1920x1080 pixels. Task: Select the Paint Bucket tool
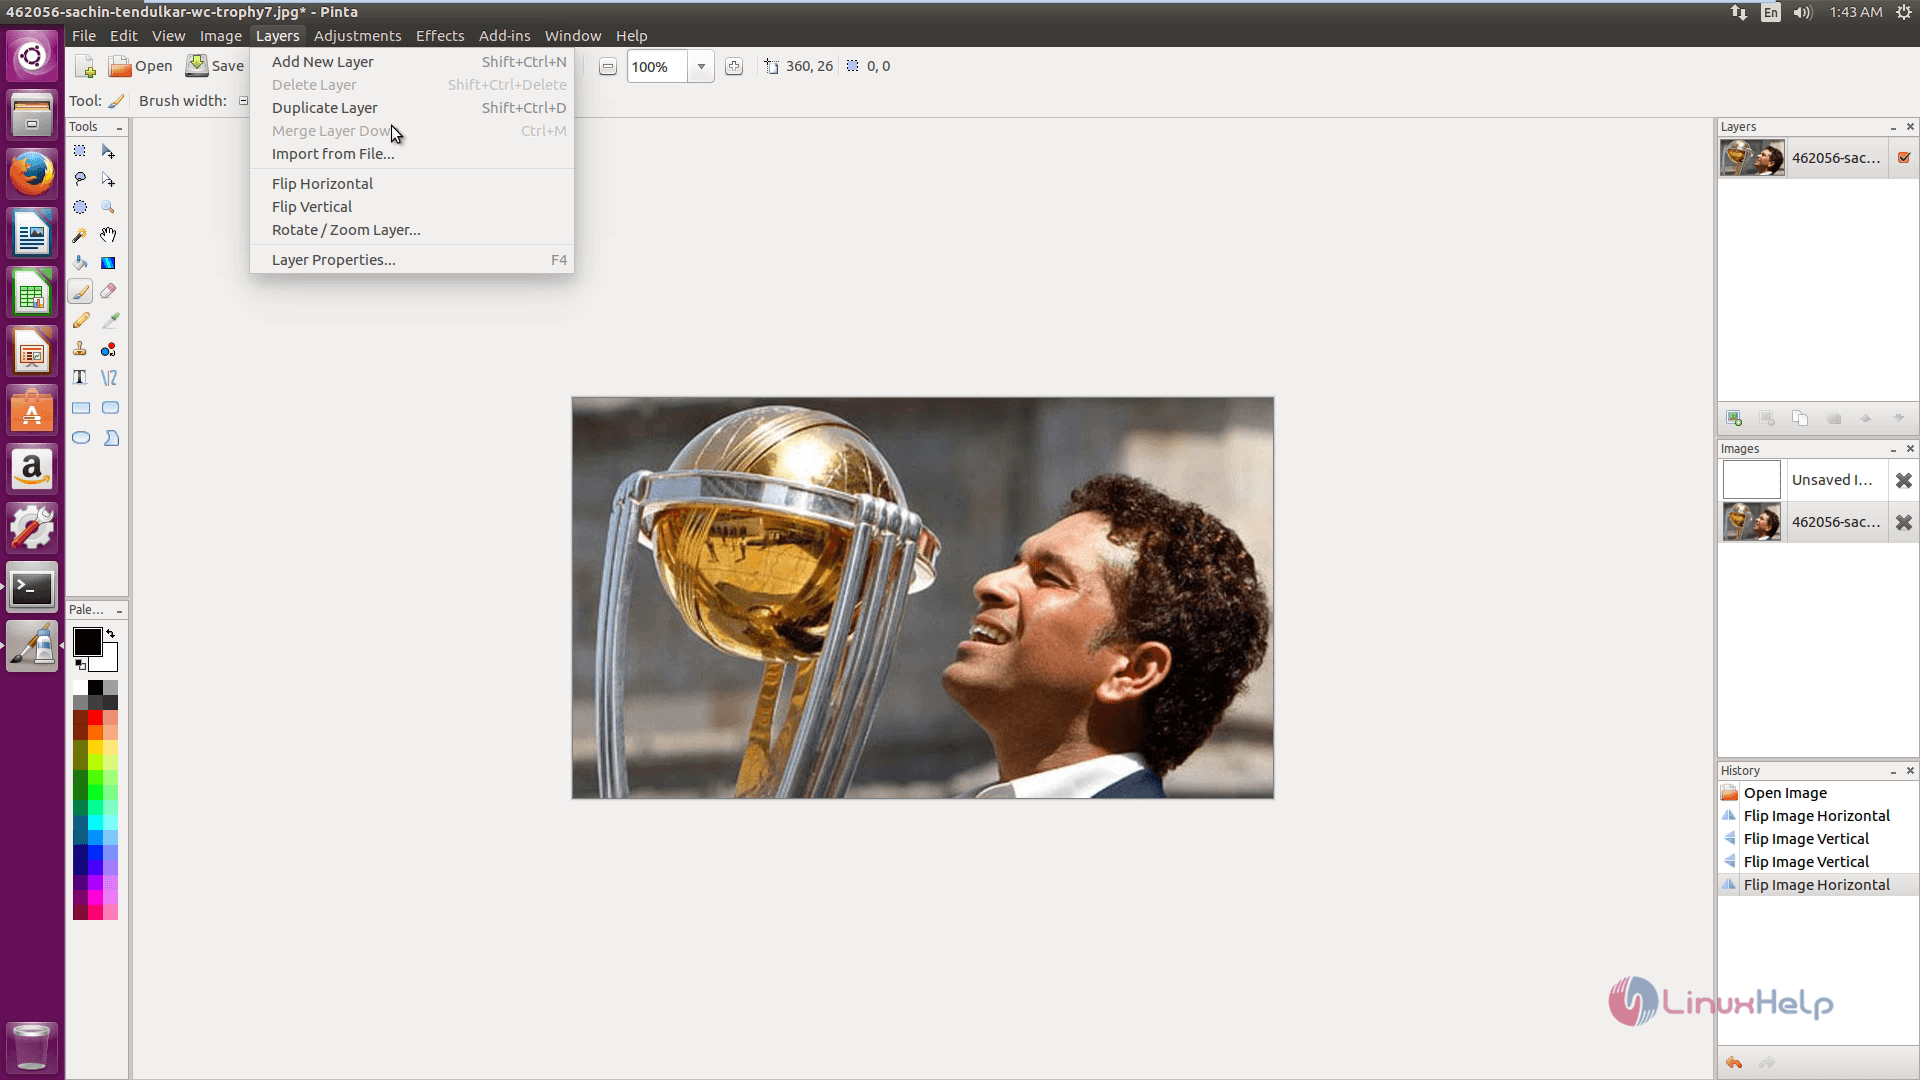80,264
